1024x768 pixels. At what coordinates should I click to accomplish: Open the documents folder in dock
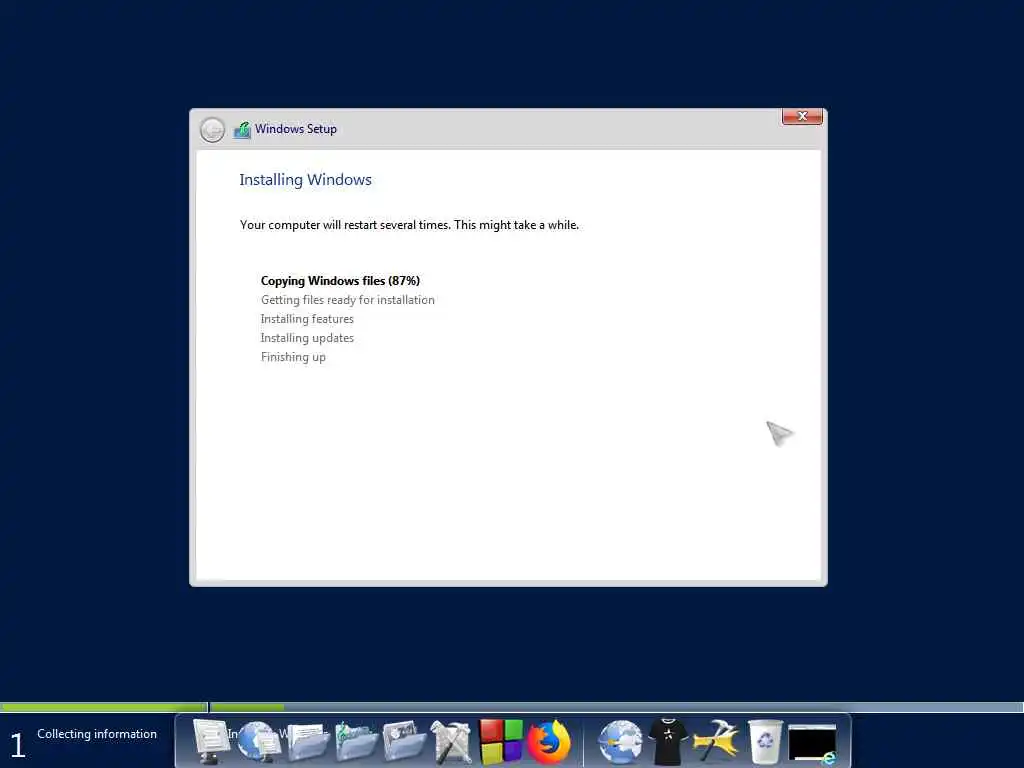308,742
